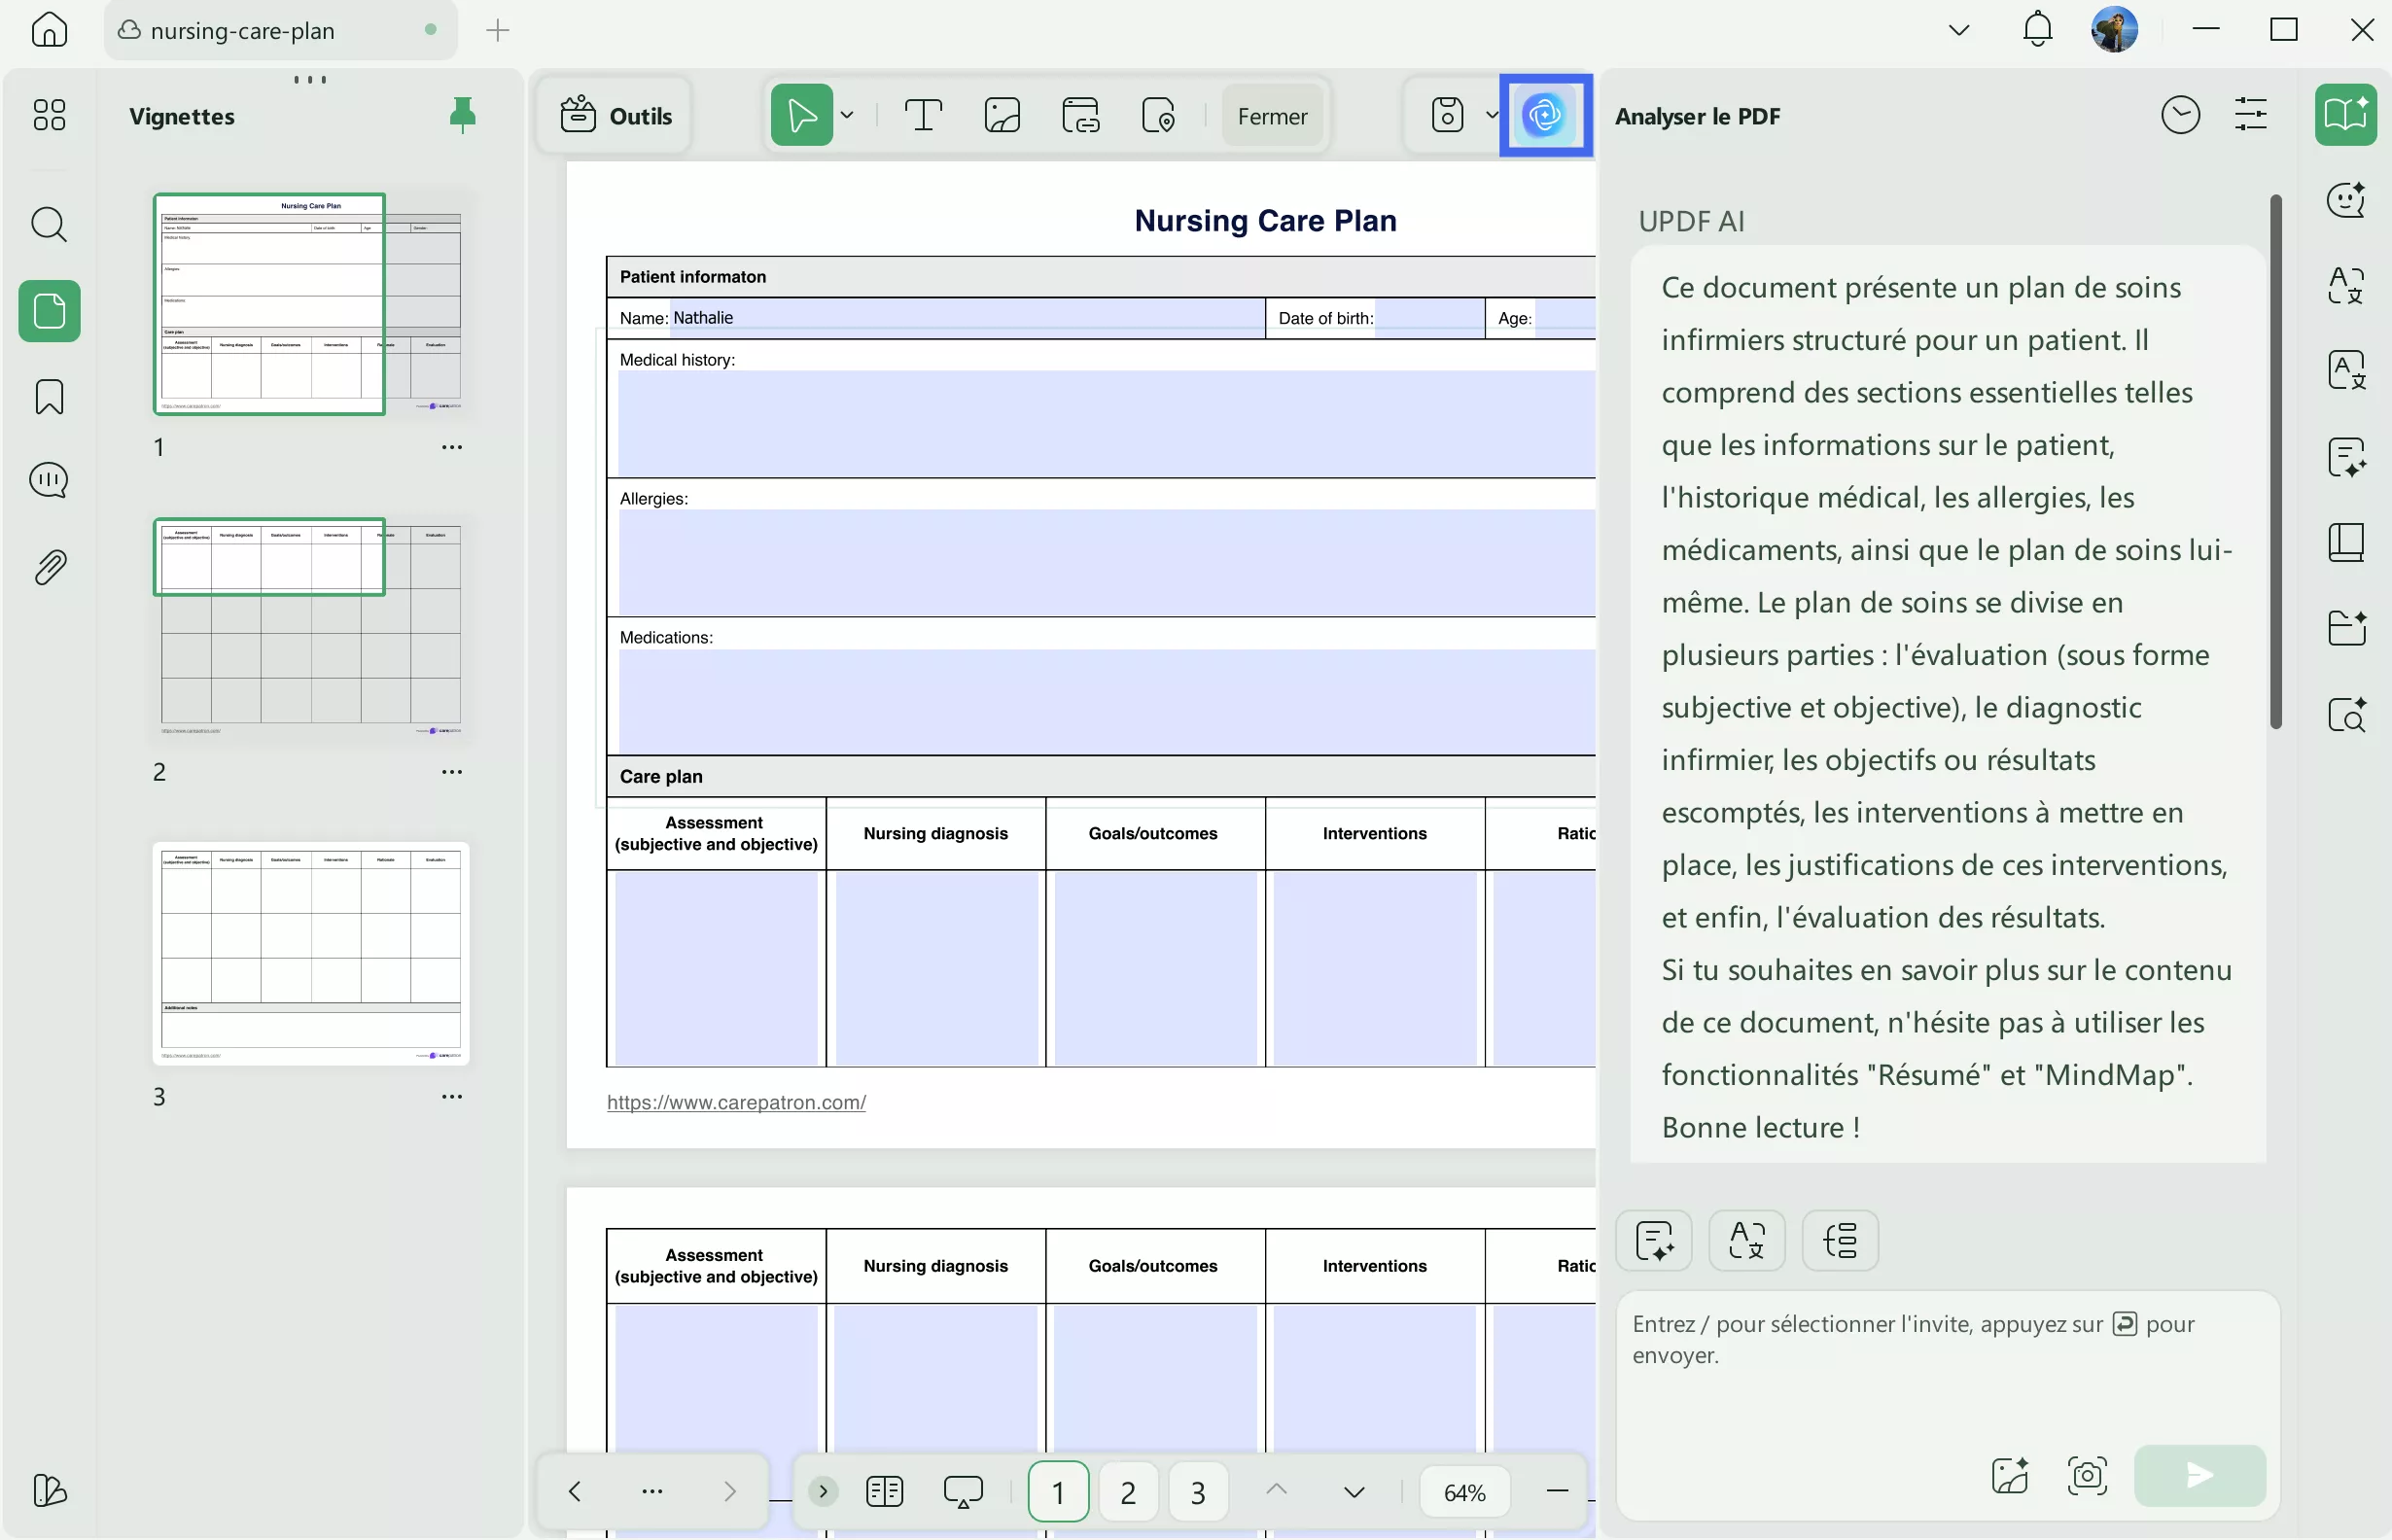The image size is (2392, 1540).
Task: Select the pointer selection tool
Action: coord(802,116)
